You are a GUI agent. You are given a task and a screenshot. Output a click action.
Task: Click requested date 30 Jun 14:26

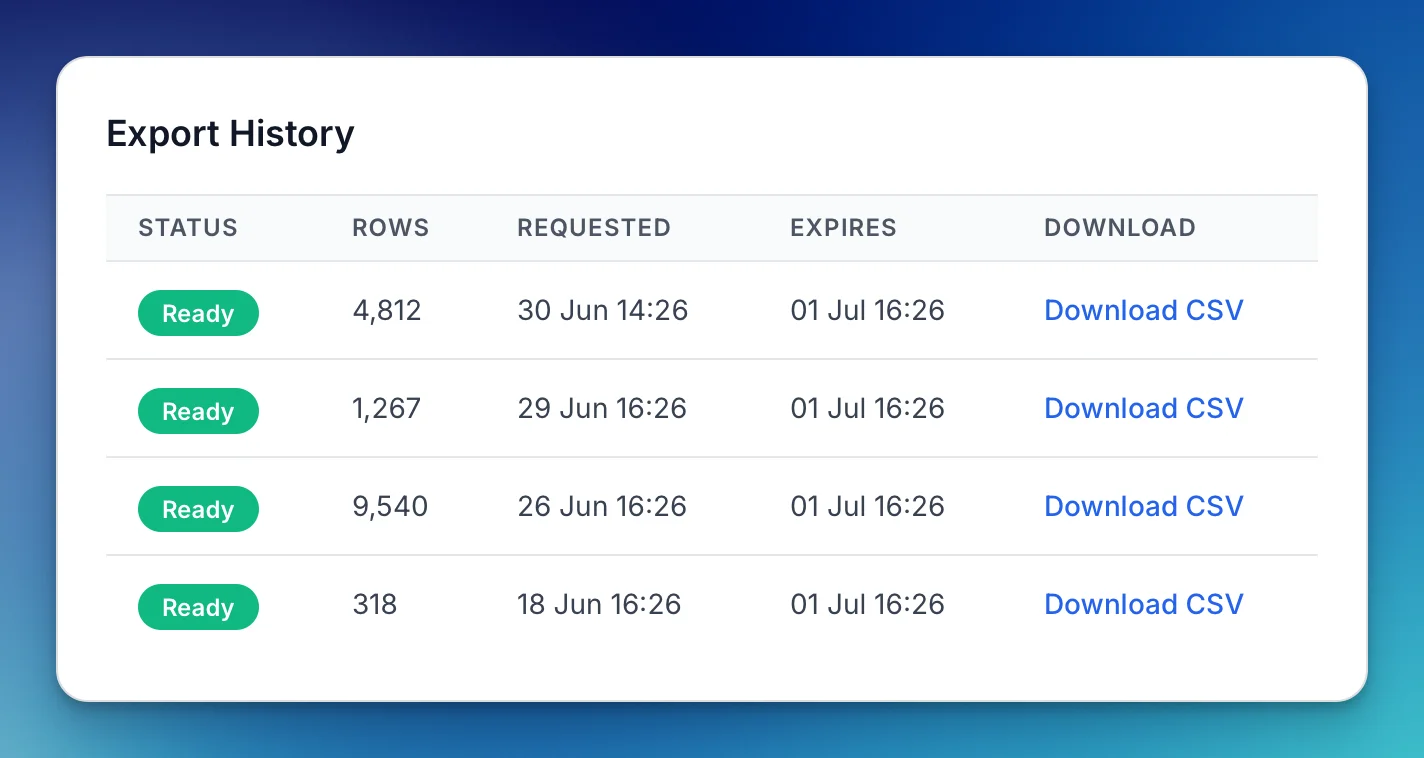[x=603, y=310]
